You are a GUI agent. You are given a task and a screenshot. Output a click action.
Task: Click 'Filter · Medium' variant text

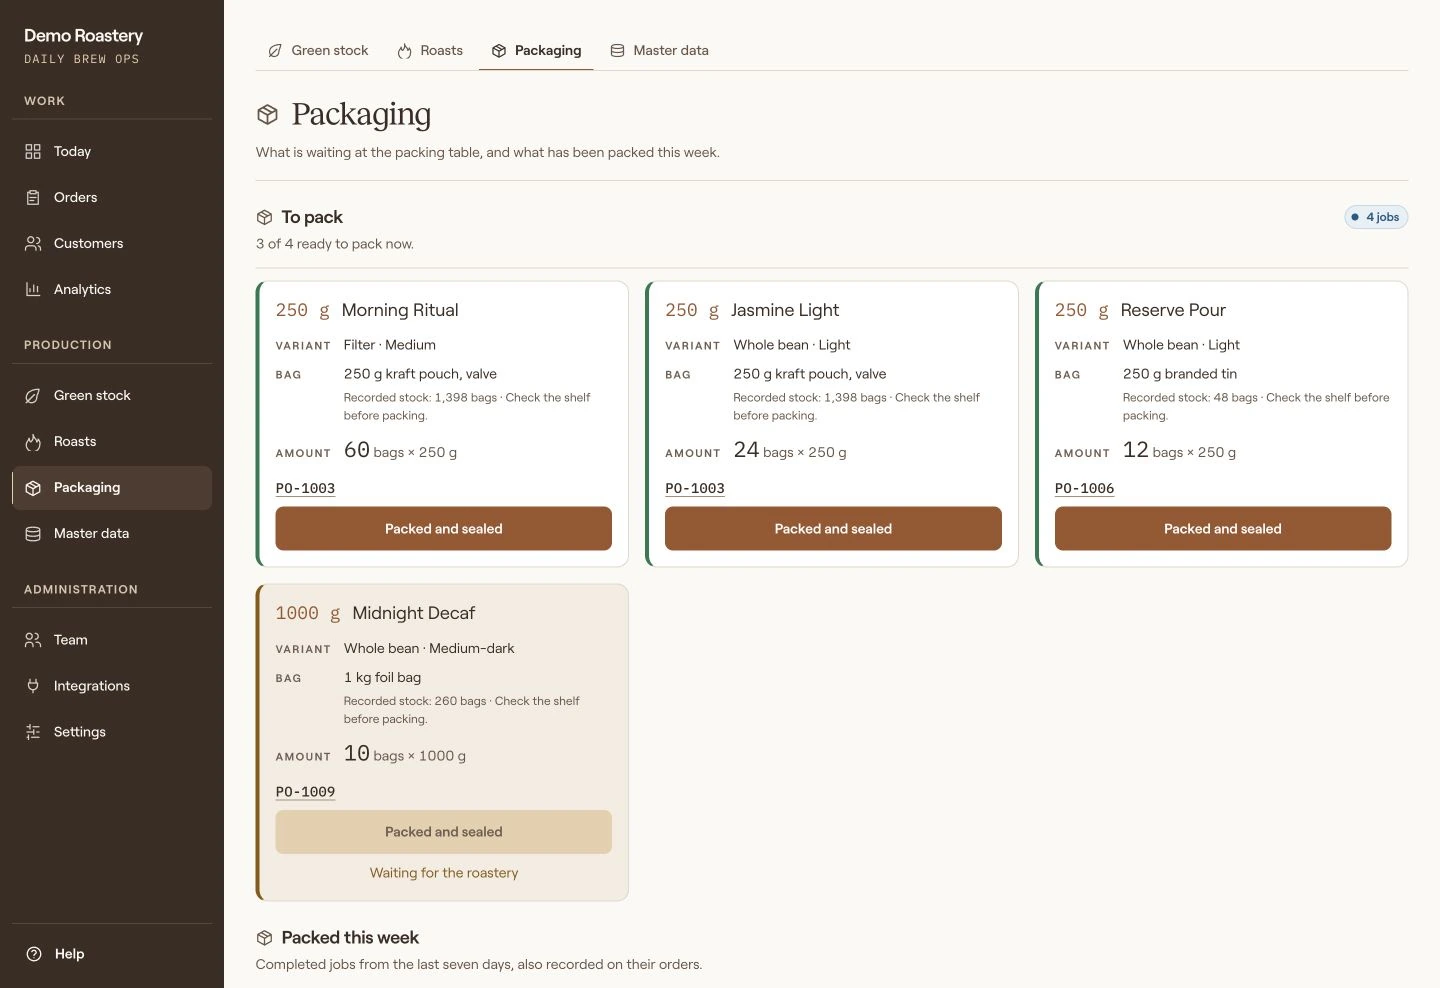click(x=390, y=344)
